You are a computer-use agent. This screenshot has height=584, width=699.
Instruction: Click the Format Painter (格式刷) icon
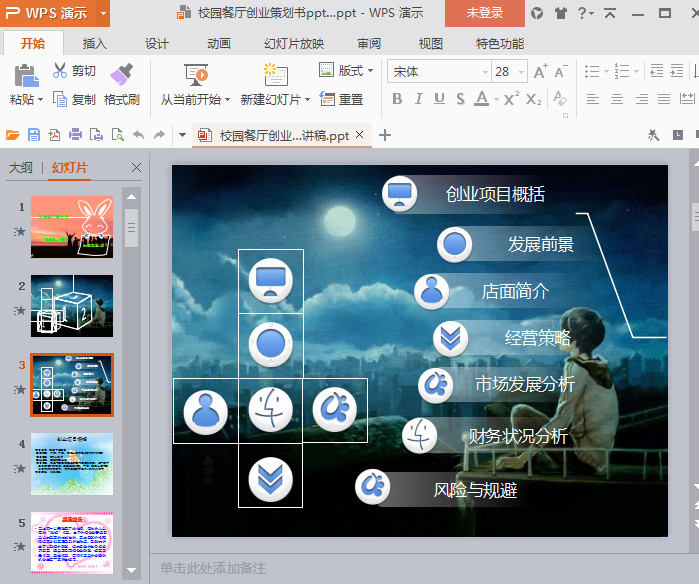pos(121,75)
